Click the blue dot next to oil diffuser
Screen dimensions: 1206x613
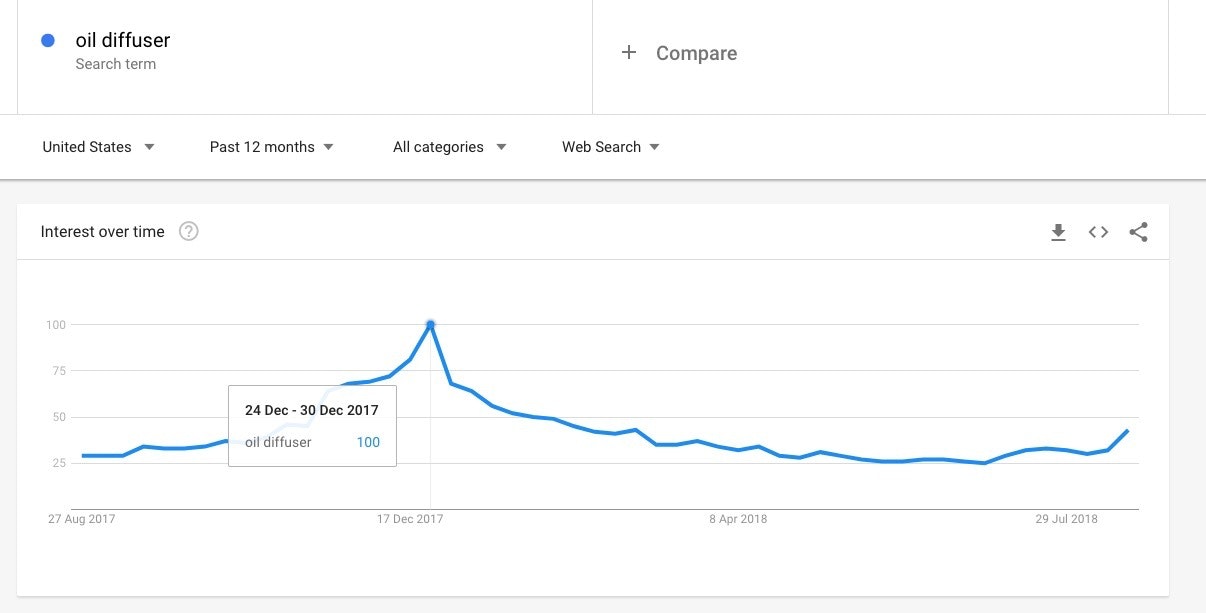(x=47, y=41)
